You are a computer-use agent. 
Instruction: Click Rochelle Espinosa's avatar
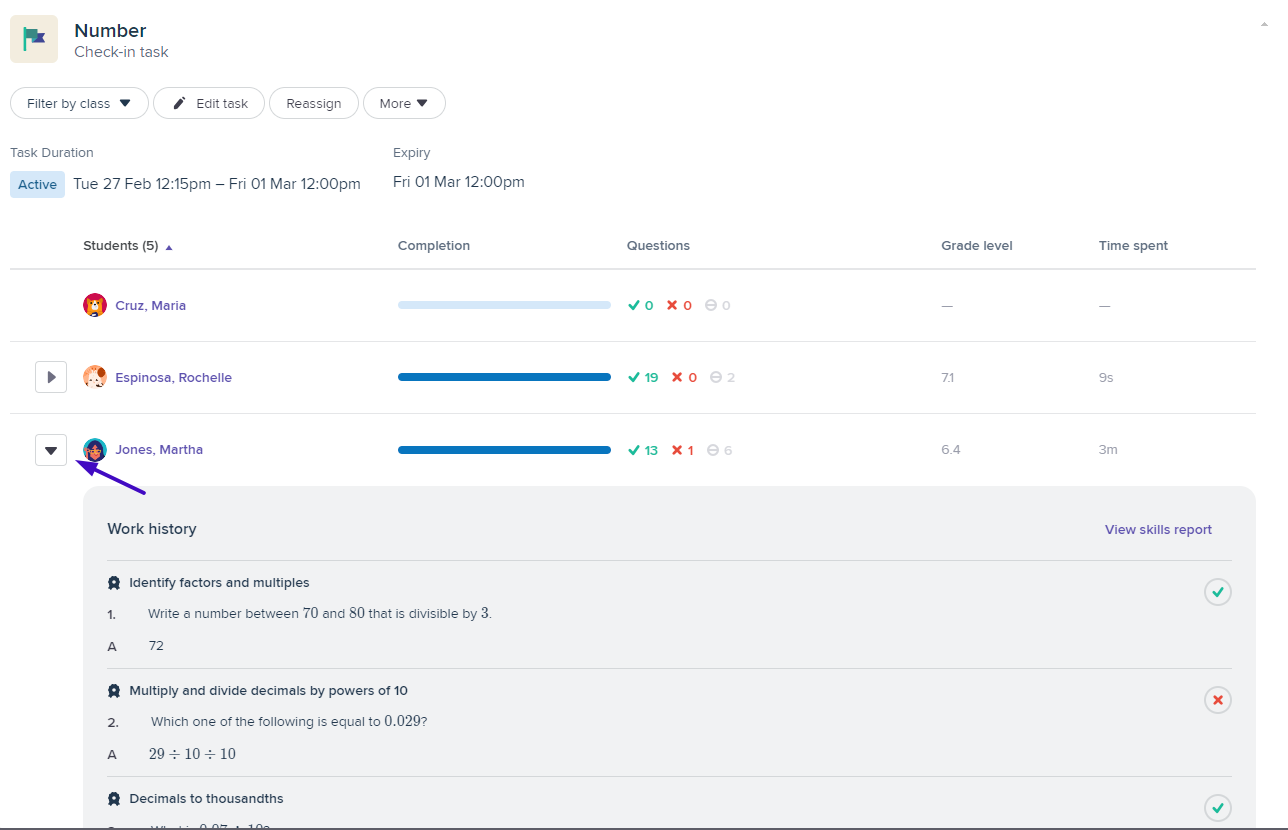tap(95, 377)
